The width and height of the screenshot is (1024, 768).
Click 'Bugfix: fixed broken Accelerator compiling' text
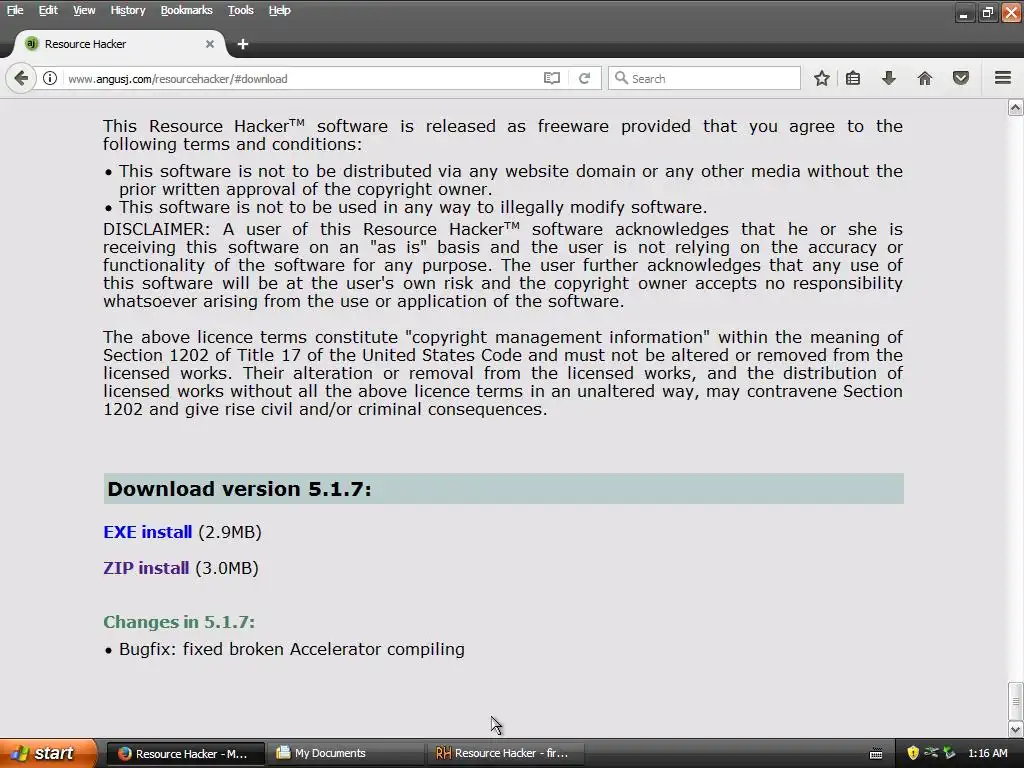coord(292,649)
